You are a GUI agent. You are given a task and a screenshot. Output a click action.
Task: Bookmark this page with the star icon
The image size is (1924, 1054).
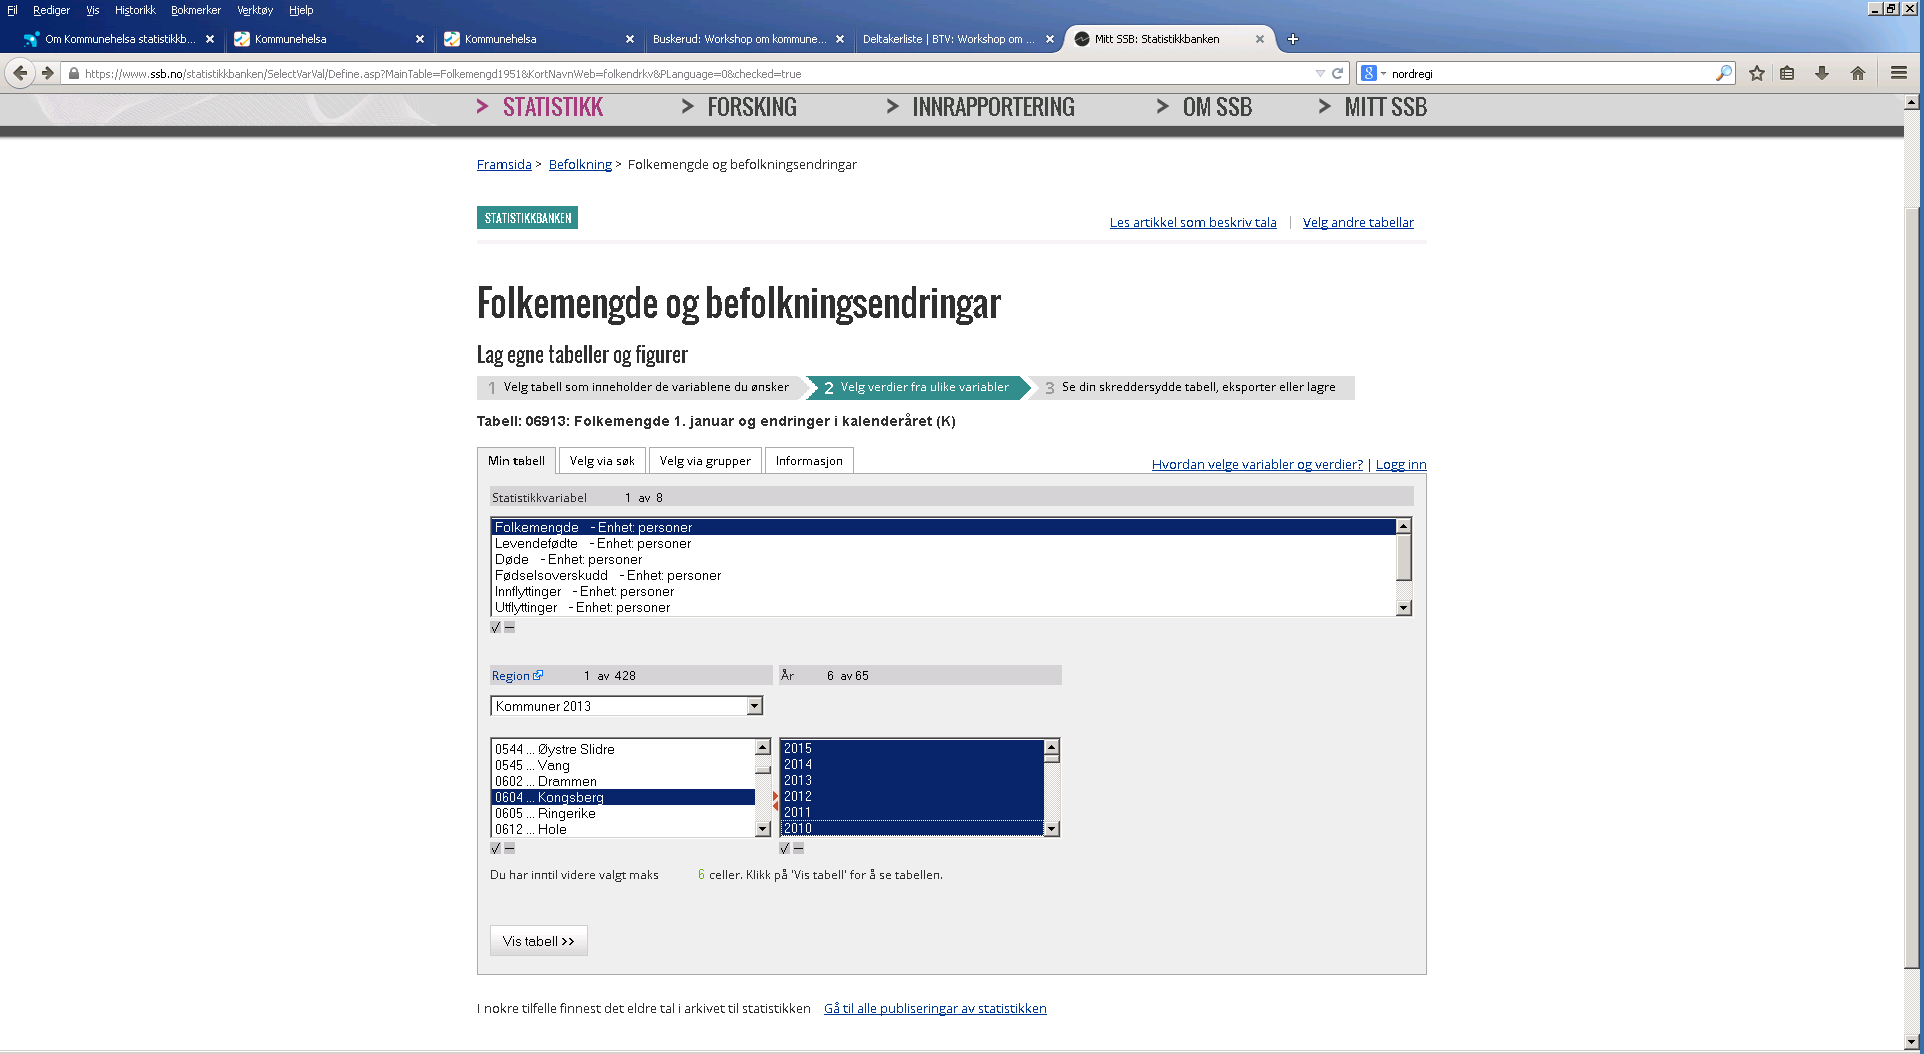coord(1757,73)
